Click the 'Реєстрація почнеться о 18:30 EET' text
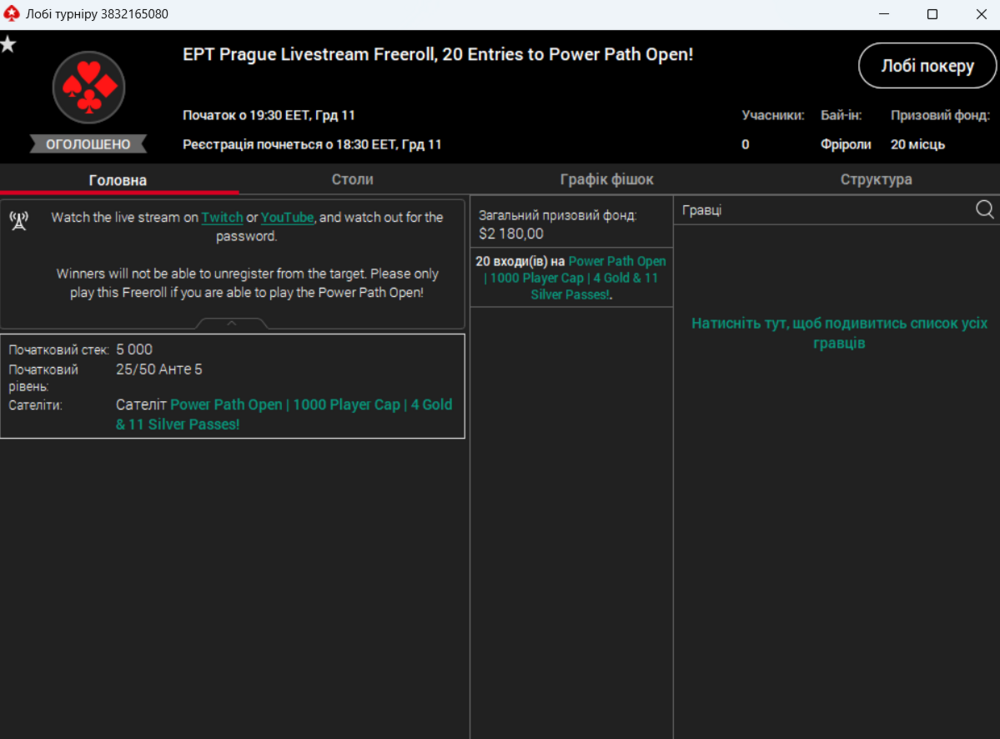The width and height of the screenshot is (1000, 739). [x=312, y=145]
